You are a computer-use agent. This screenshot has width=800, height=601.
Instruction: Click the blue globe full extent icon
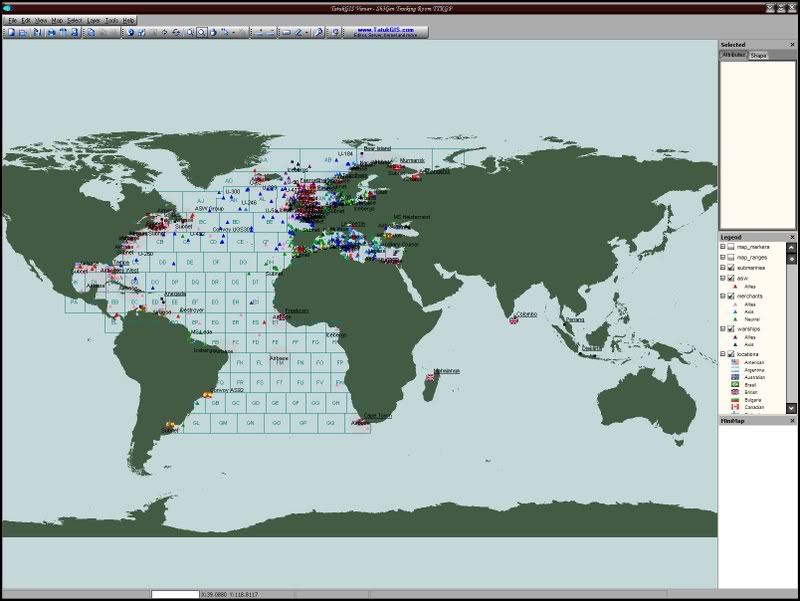pyautogui.click(x=131, y=32)
